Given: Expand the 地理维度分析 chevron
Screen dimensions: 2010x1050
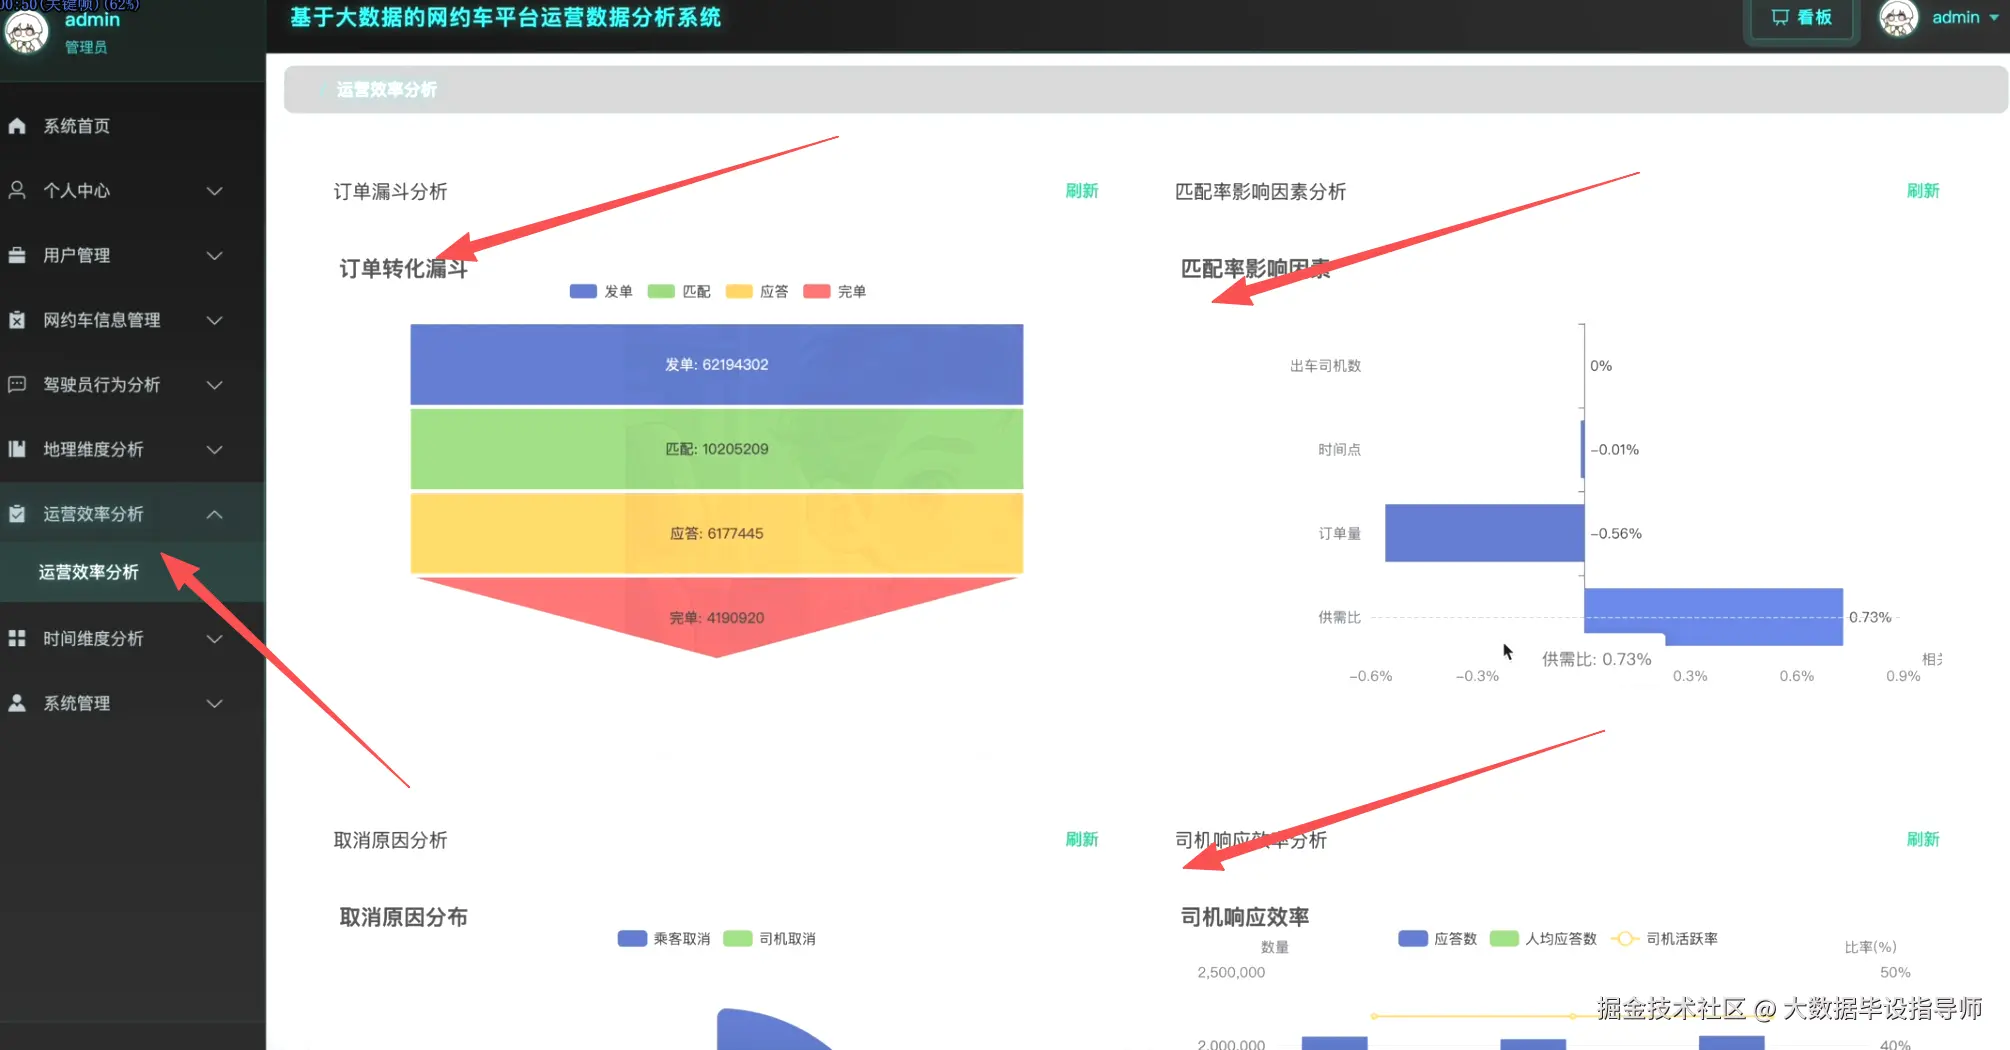Looking at the screenshot, I should 214,449.
